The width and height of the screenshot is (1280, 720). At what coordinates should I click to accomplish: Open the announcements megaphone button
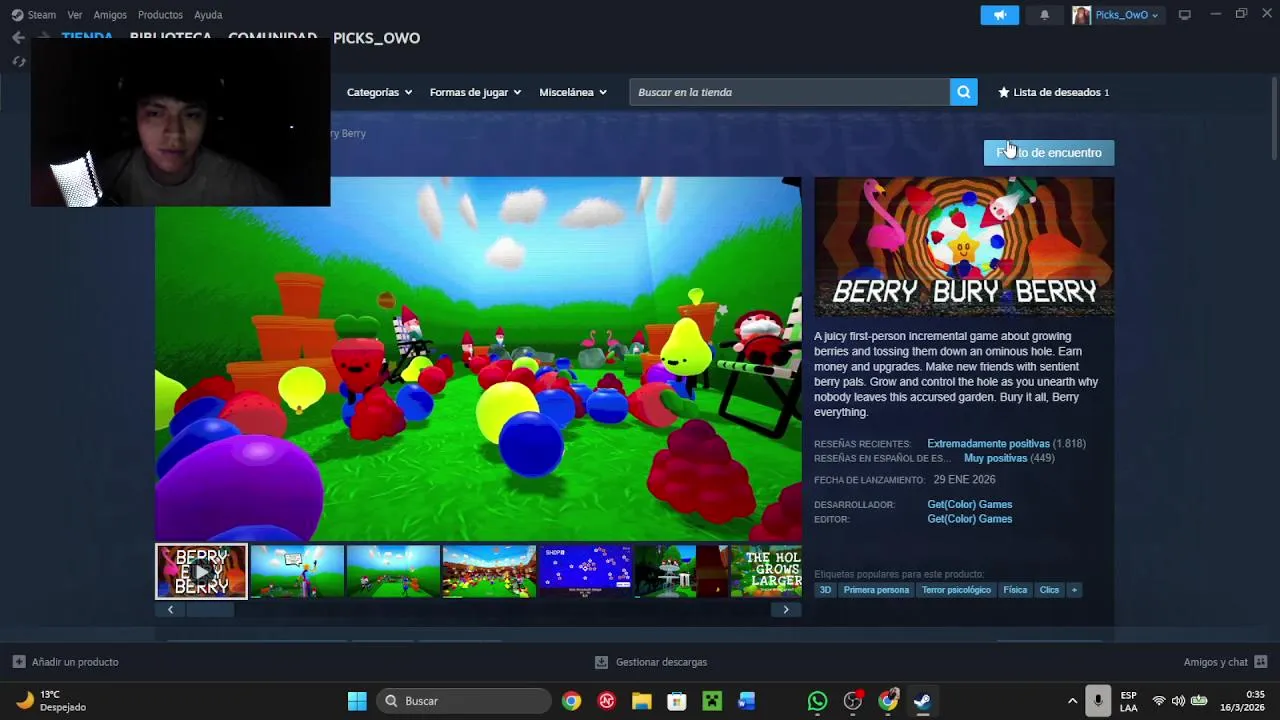click(1000, 15)
